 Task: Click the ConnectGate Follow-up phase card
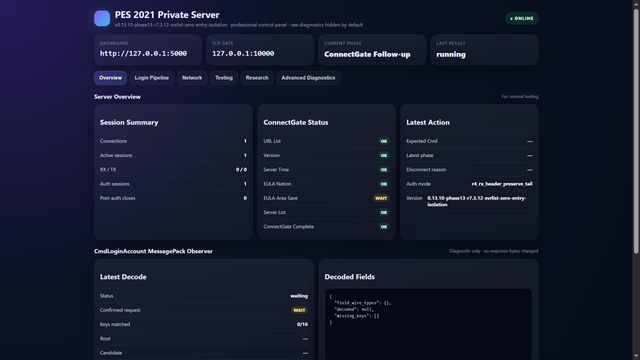(x=372, y=50)
